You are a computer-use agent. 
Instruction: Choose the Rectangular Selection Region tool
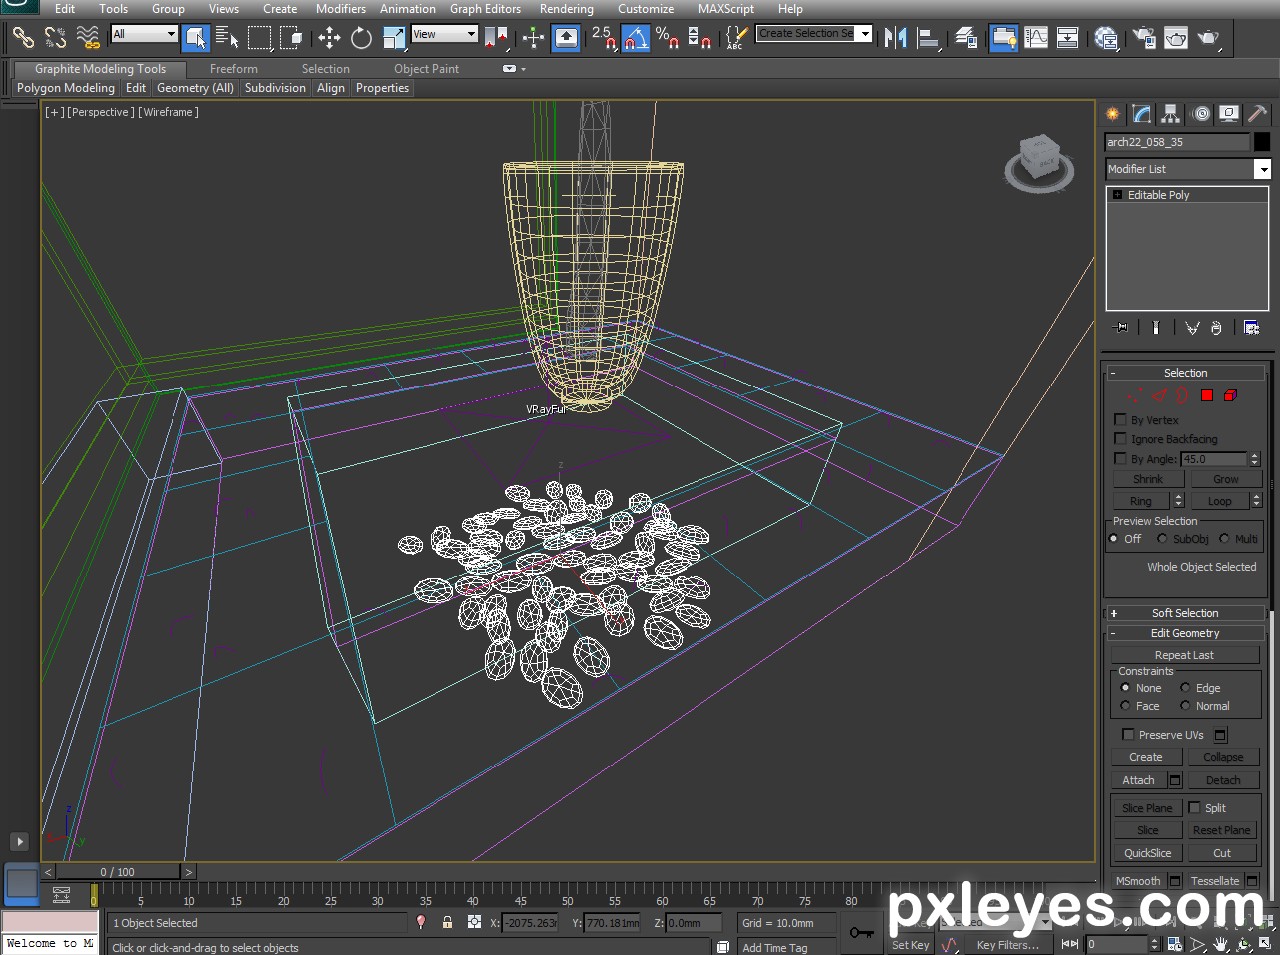[259, 38]
